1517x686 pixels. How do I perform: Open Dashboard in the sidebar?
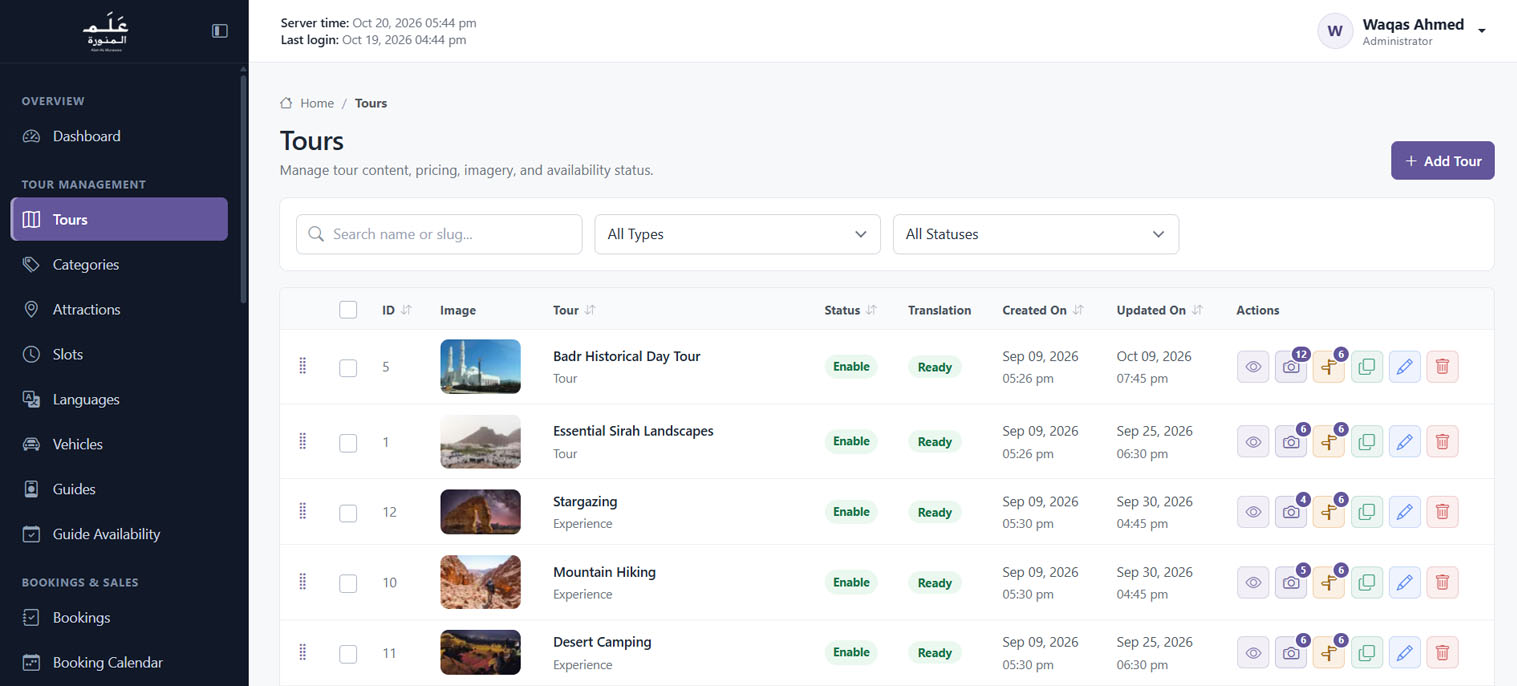[x=119, y=136]
